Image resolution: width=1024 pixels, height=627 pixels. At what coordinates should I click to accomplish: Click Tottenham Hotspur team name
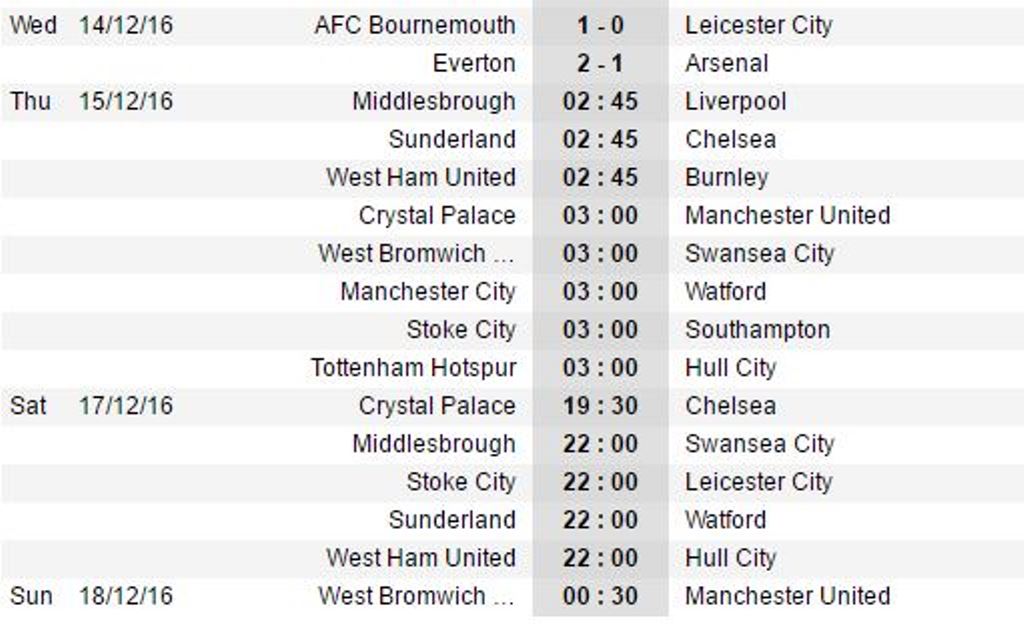pyautogui.click(x=413, y=368)
